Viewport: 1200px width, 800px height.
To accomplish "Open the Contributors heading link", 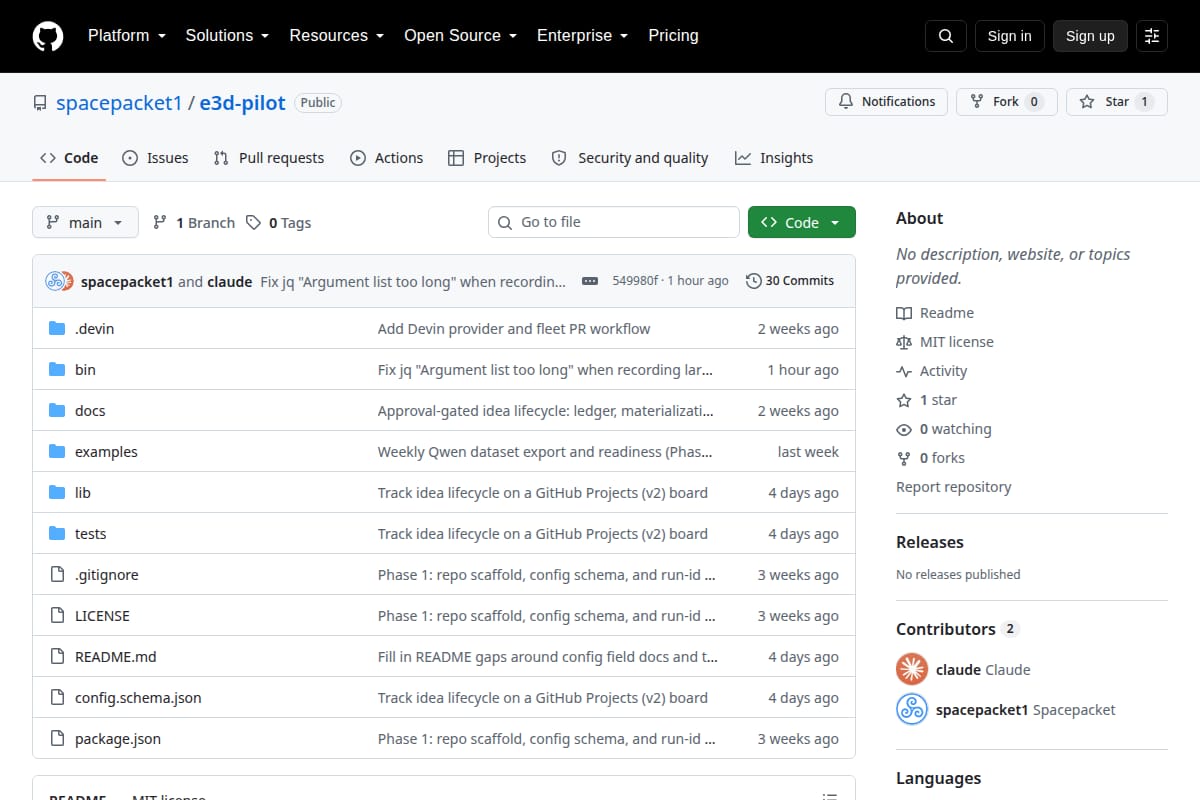I will 957,629.
